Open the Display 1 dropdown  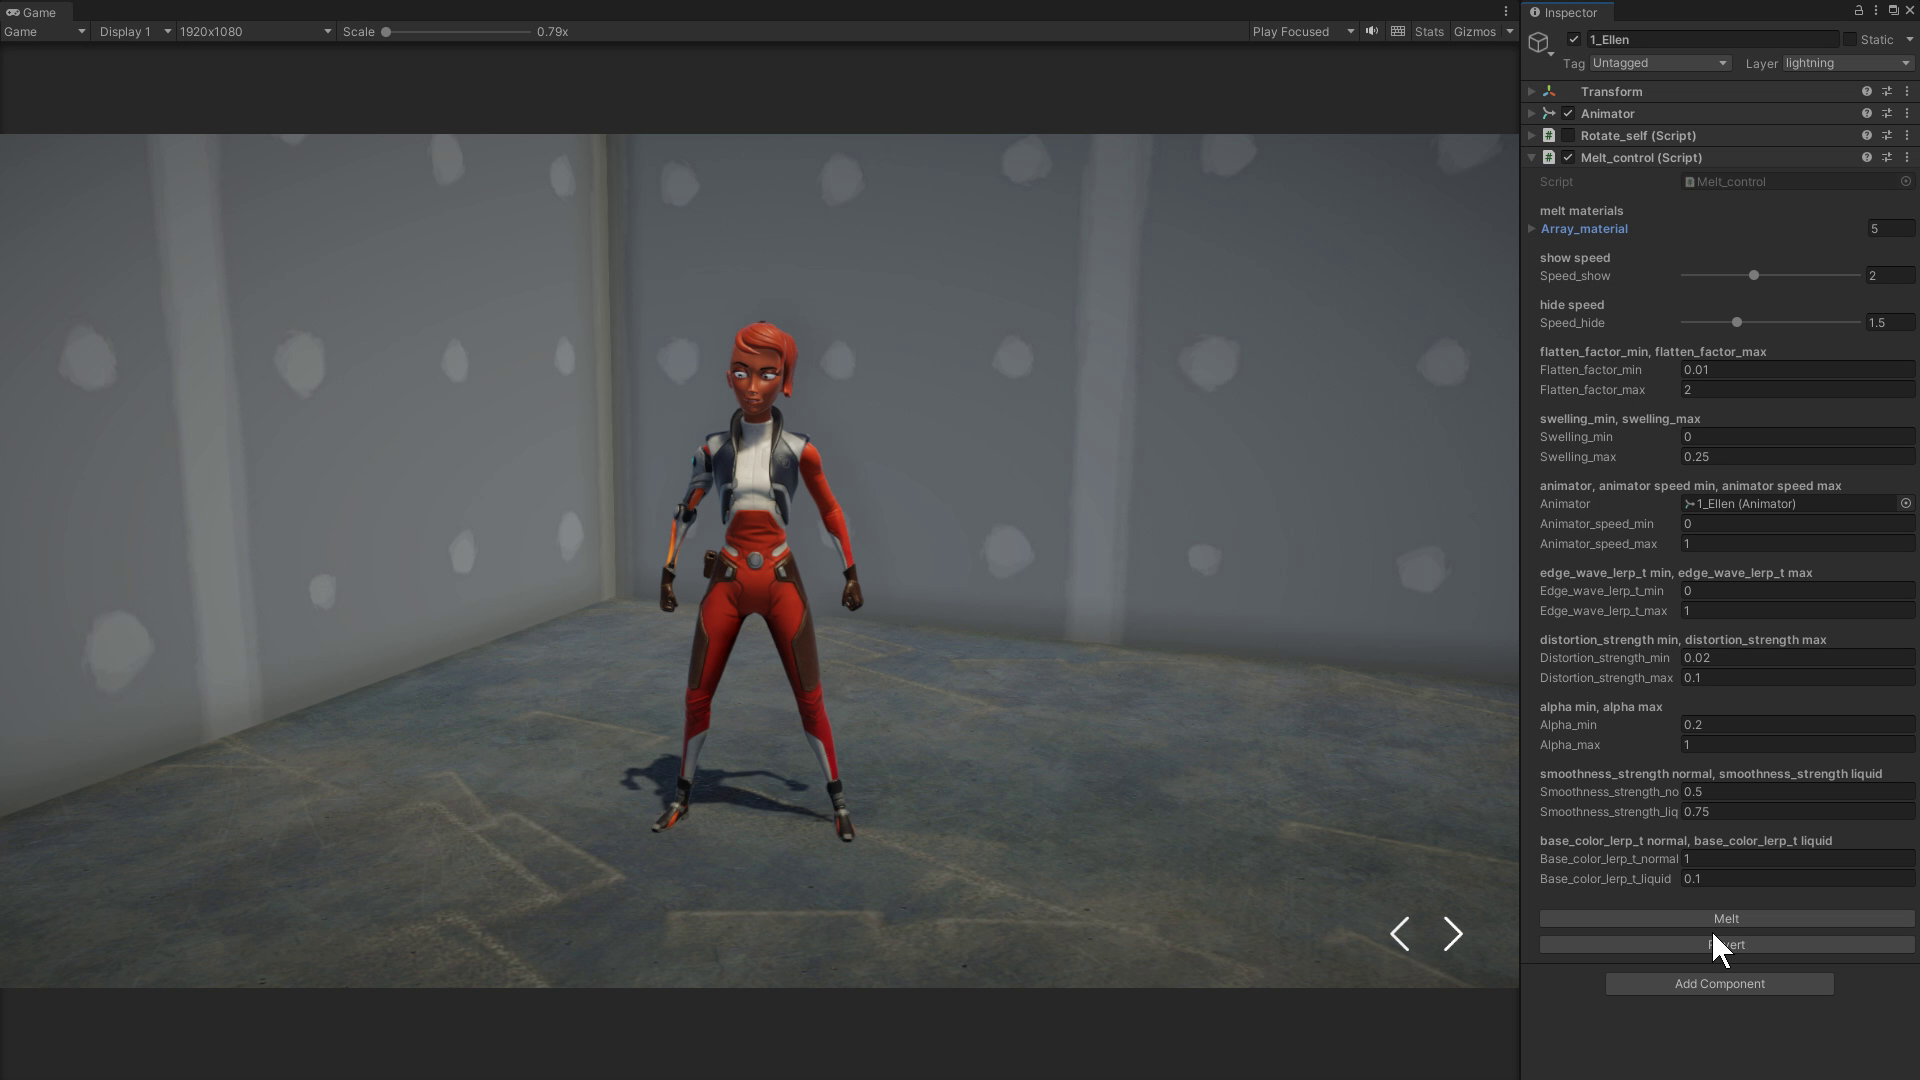[x=135, y=31]
